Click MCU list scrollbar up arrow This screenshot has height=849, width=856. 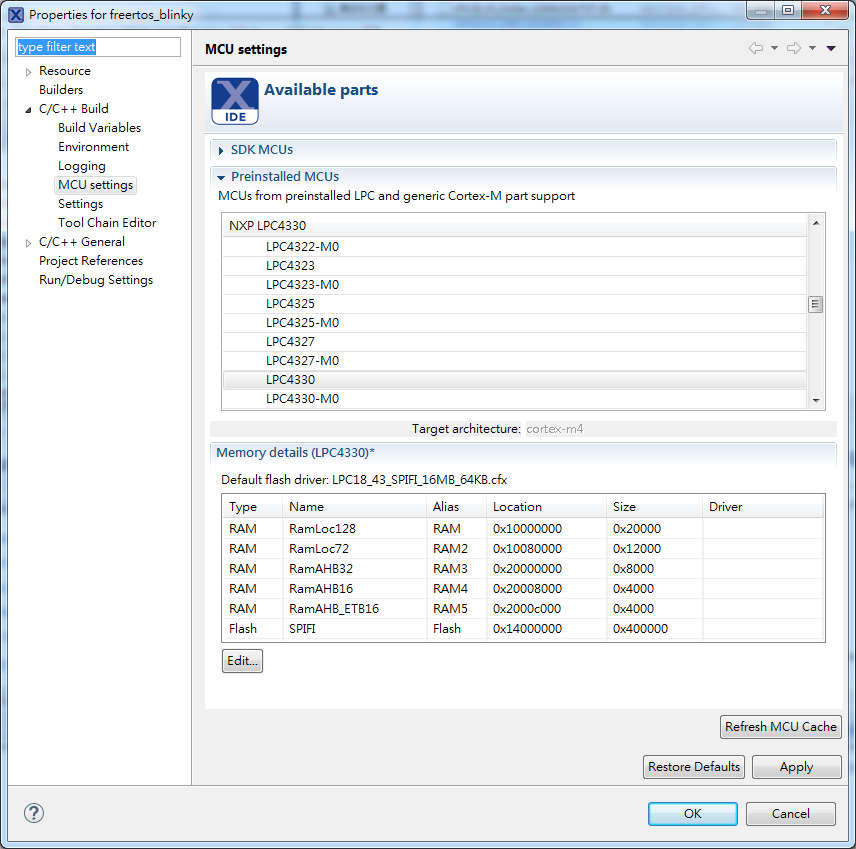pos(816,223)
